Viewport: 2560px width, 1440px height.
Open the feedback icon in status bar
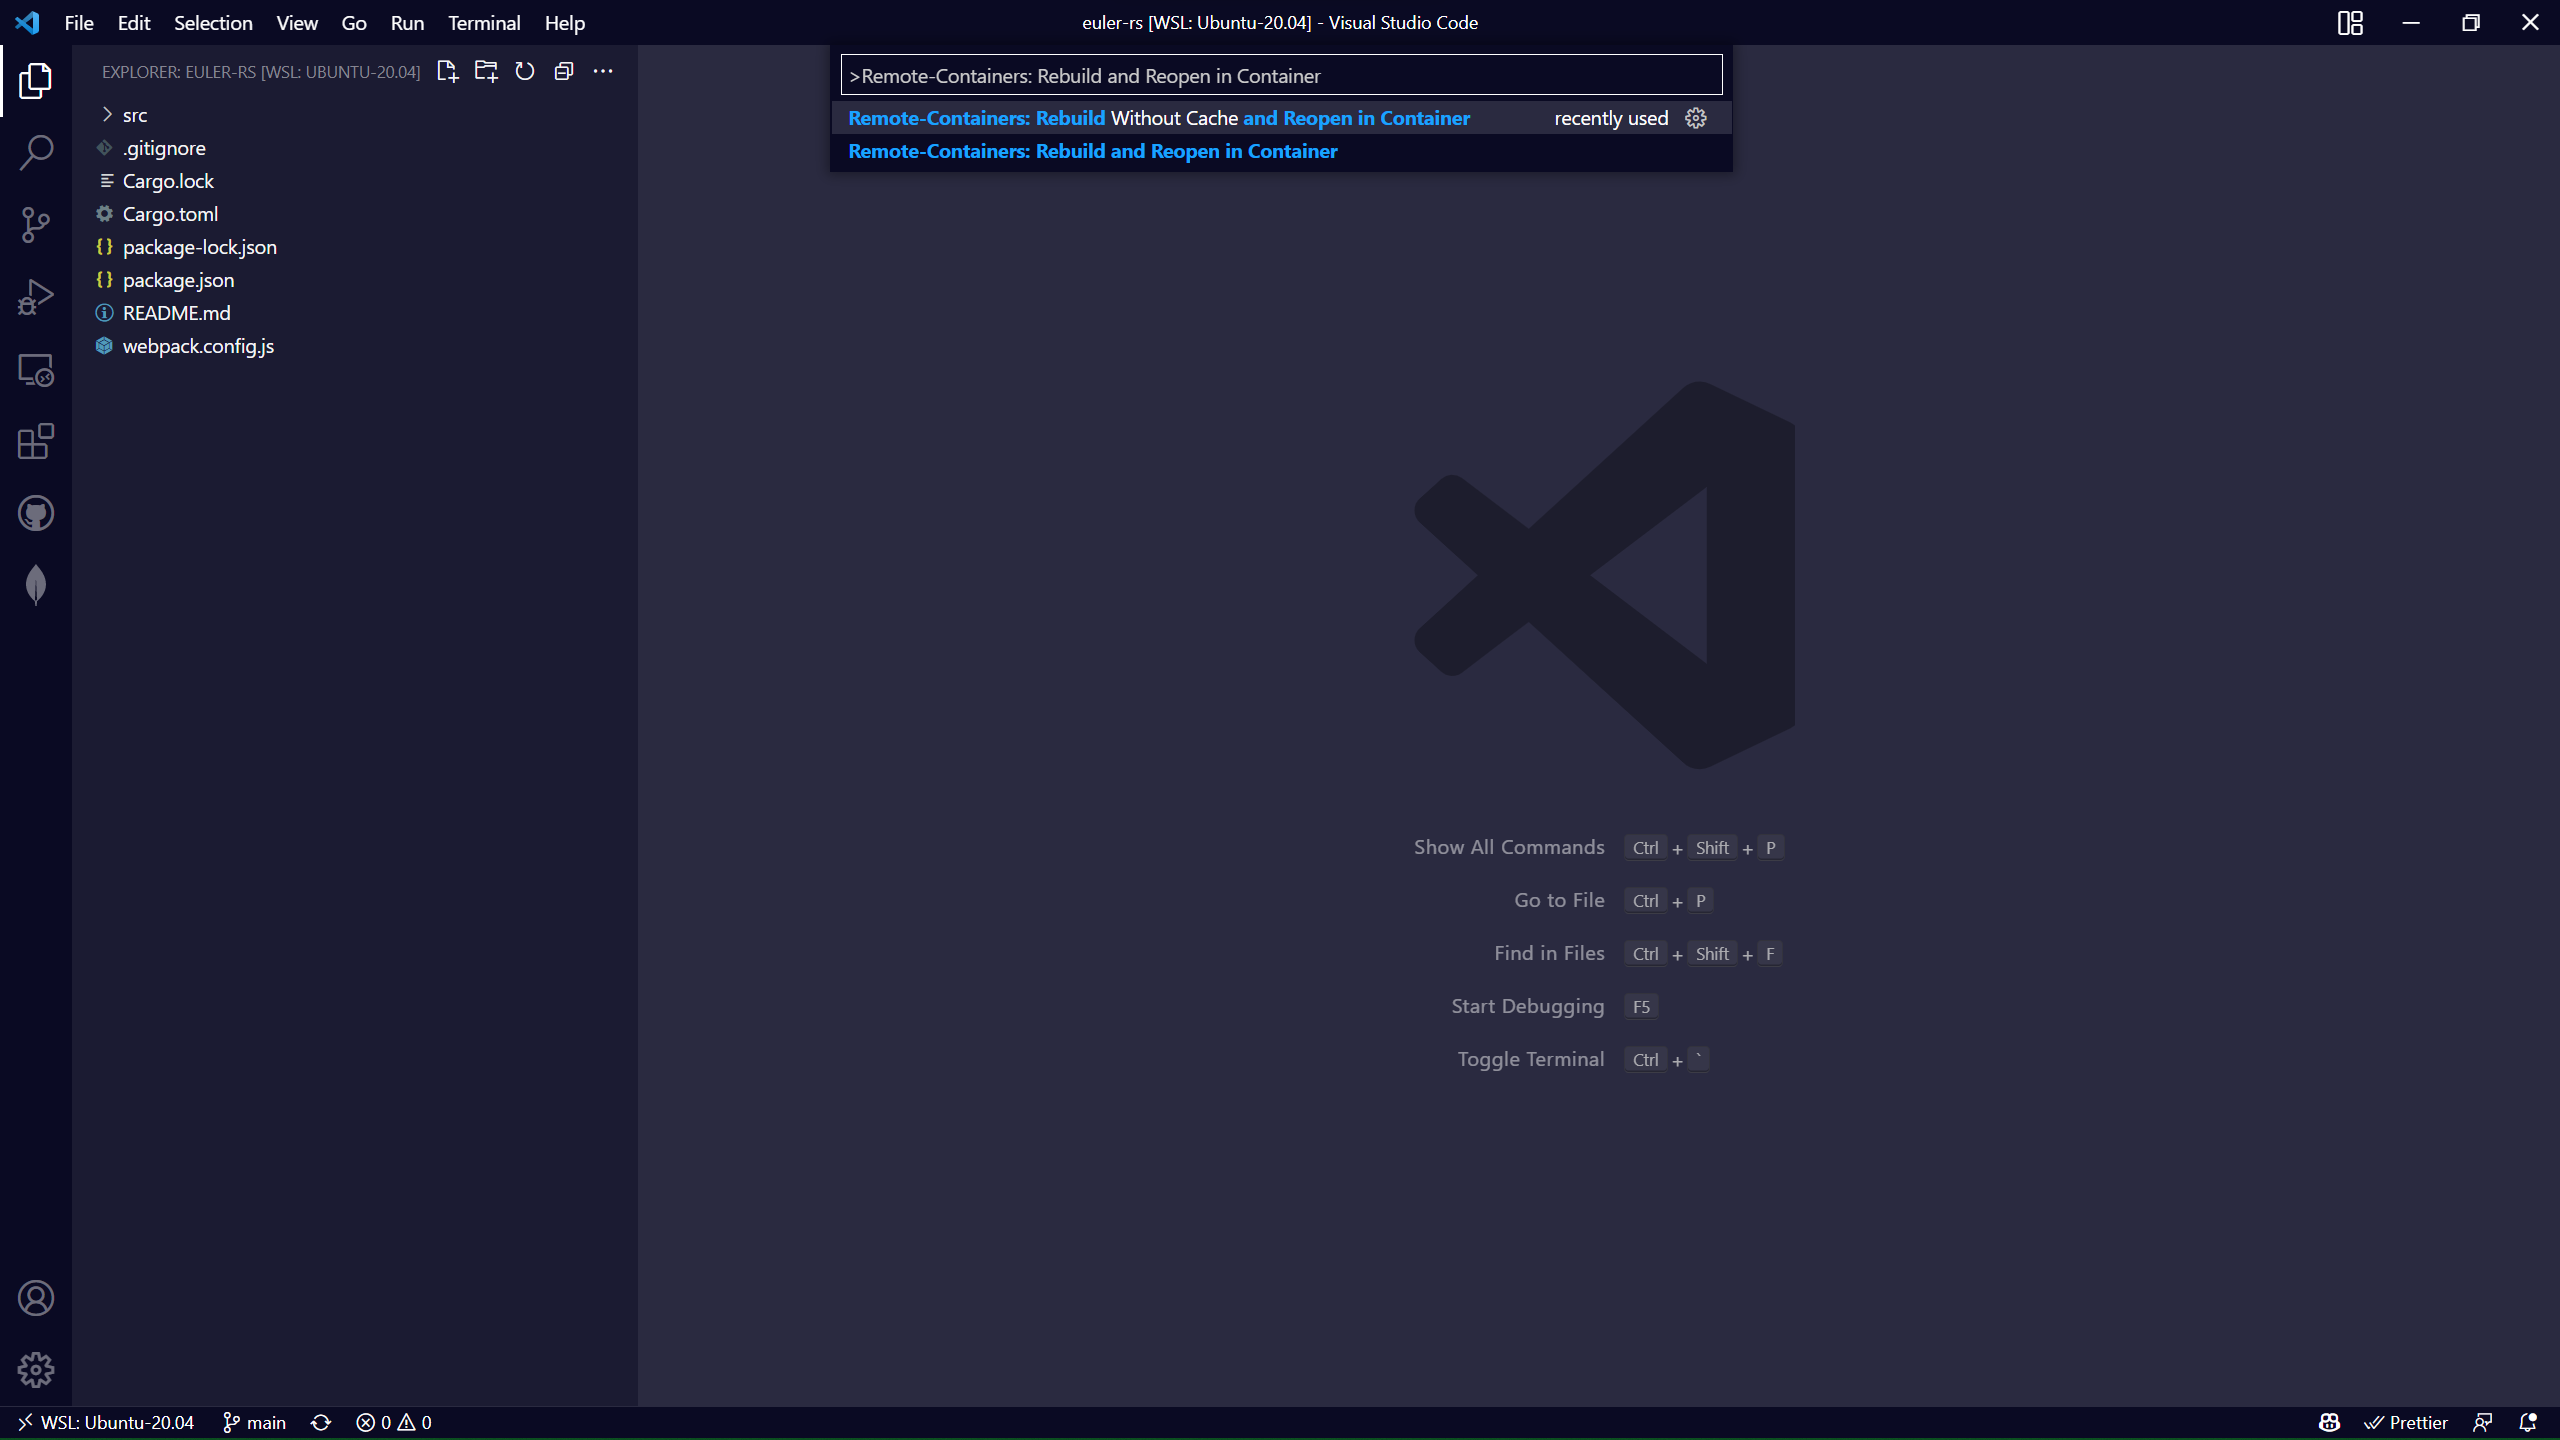click(x=2483, y=1422)
